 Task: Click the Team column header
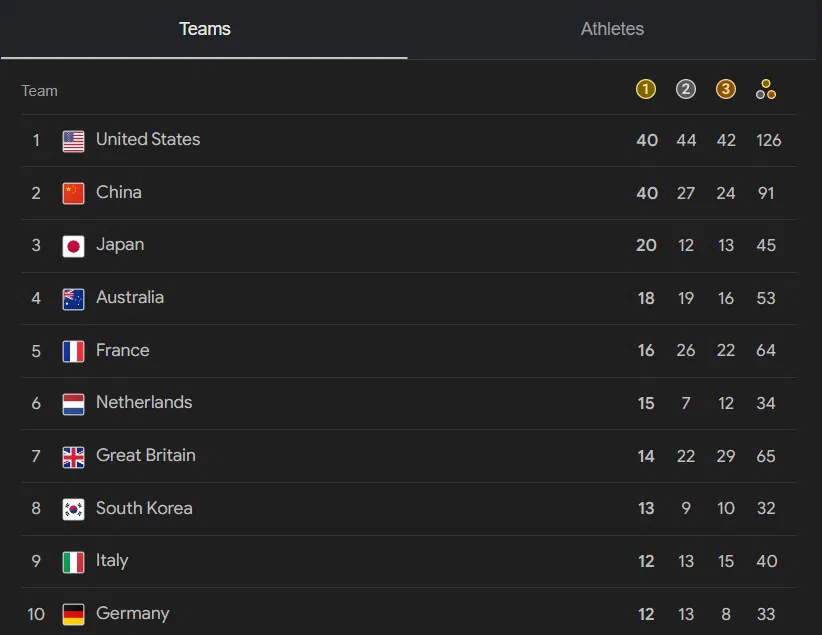(39, 91)
